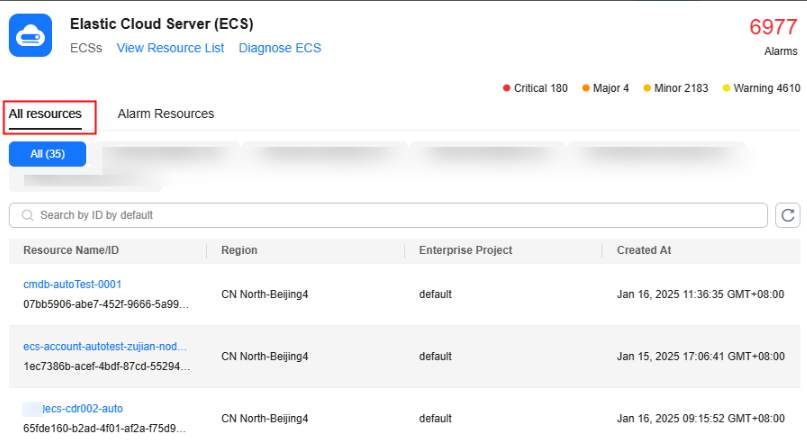Click the orange Major alarm dot
The width and height of the screenshot is (807, 445).
tap(586, 88)
